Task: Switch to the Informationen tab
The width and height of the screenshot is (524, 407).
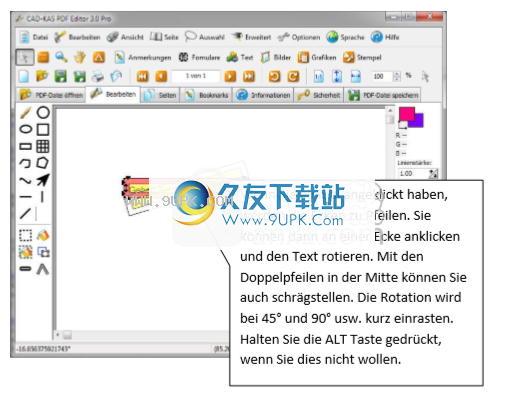Action: point(263,95)
